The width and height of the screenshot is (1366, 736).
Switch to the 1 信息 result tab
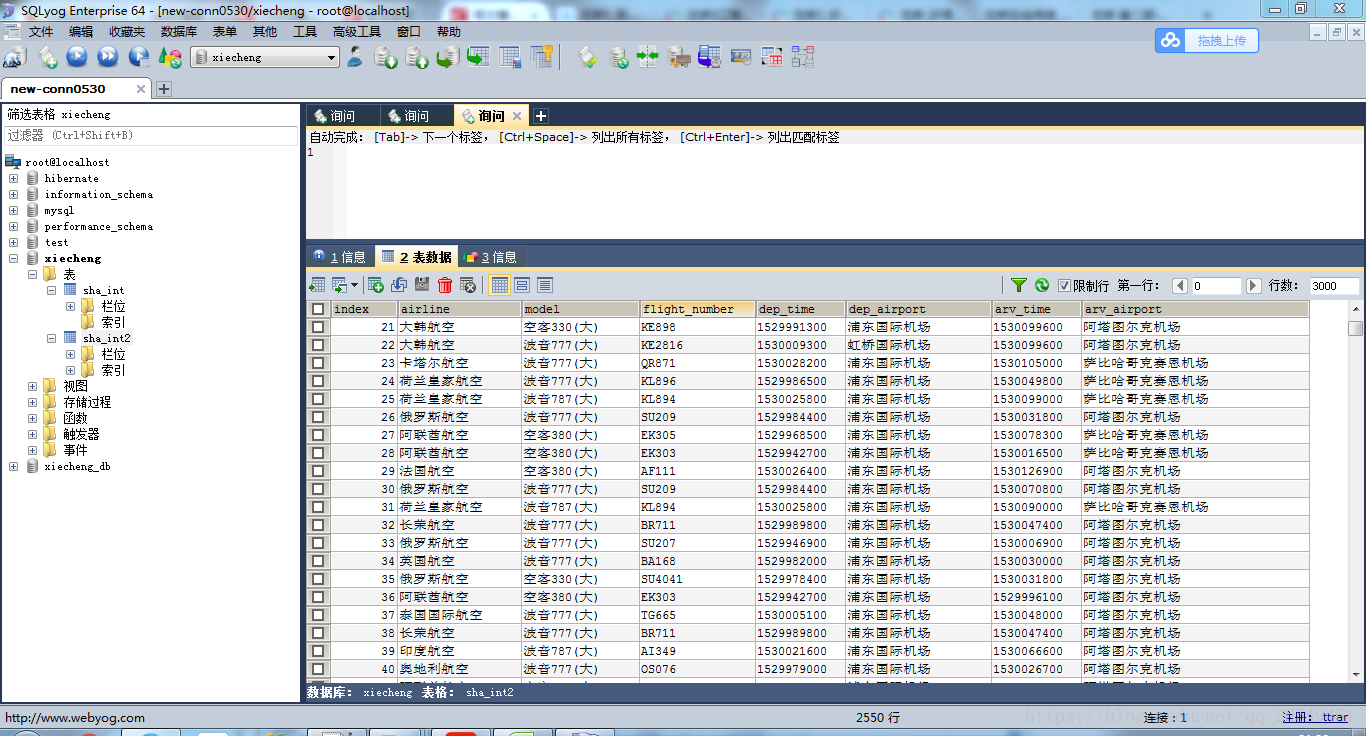click(340, 257)
